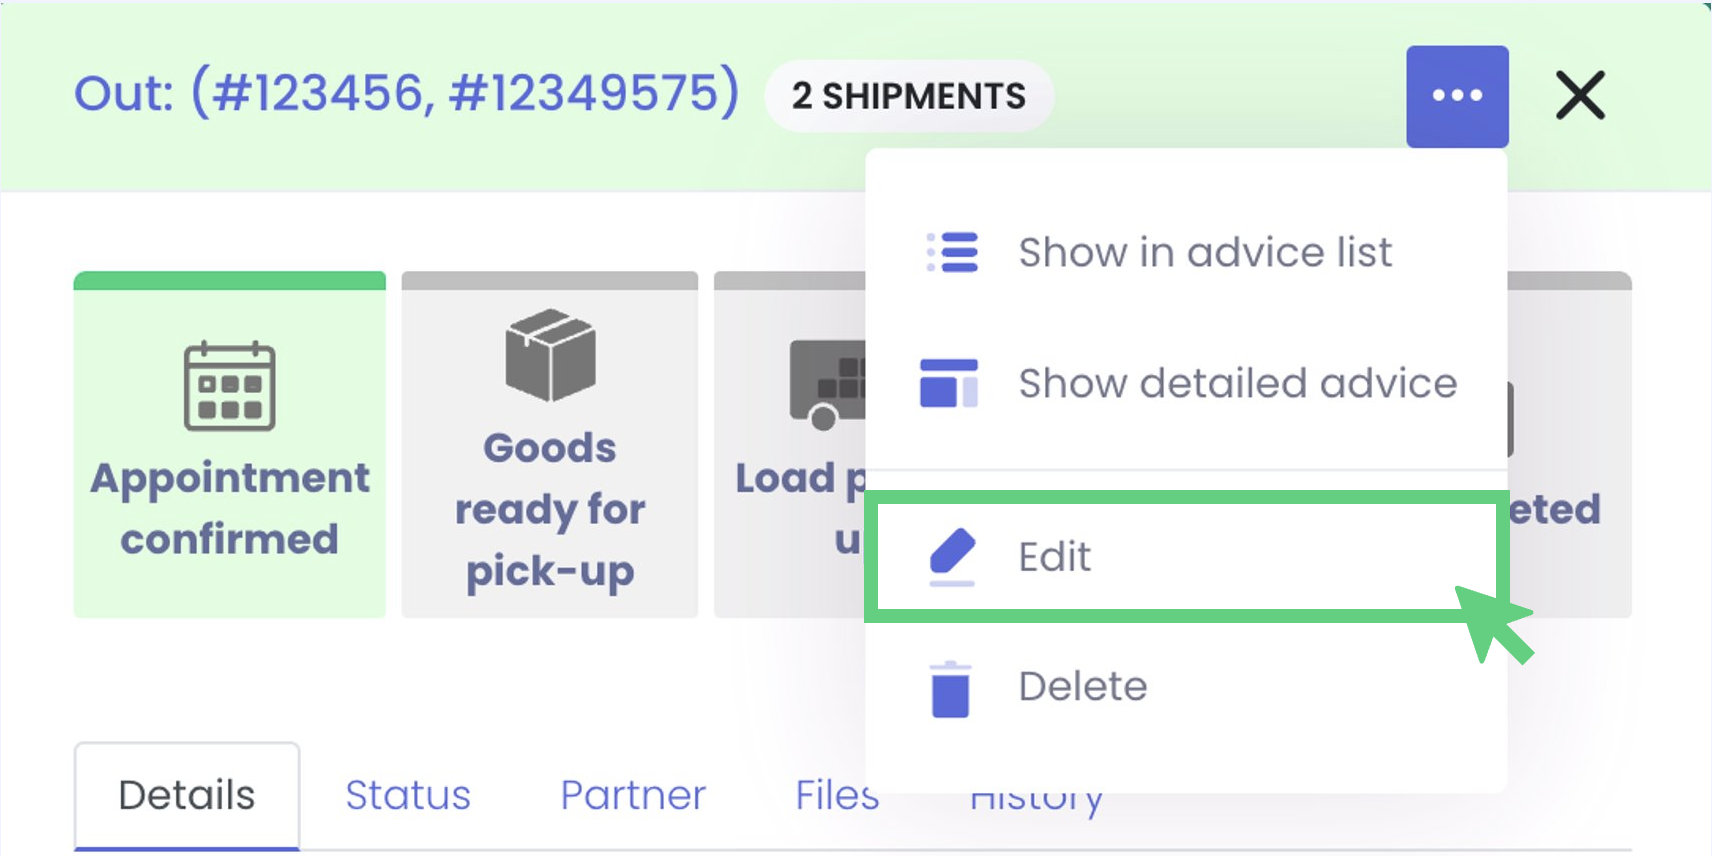Go to the Partner tab

[x=633, y=796]
